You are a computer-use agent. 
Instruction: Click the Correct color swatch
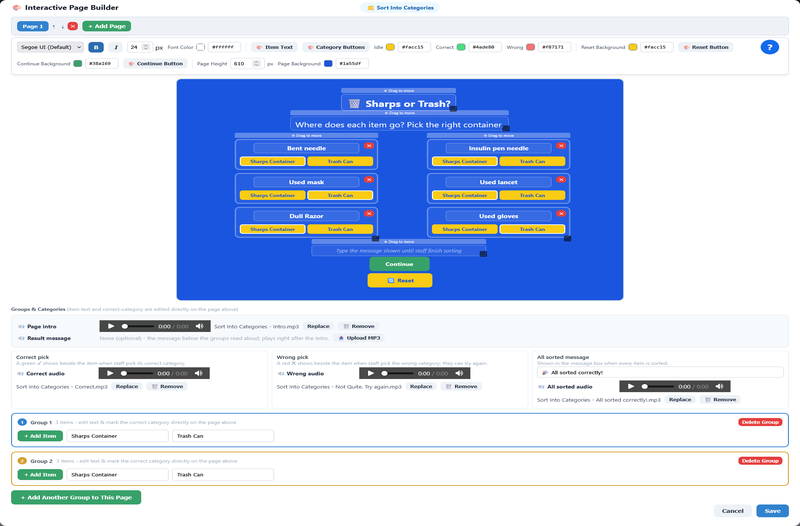(461, 47)
